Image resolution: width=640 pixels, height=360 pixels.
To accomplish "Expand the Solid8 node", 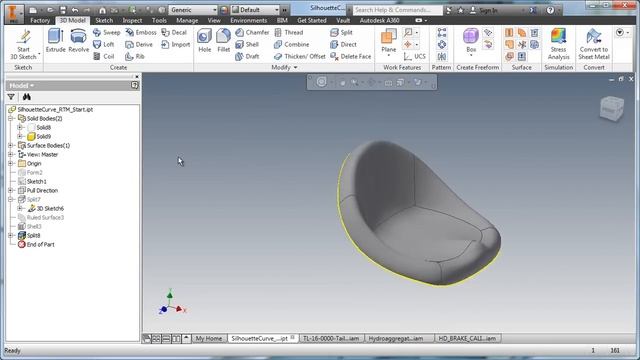I will 20,127.
